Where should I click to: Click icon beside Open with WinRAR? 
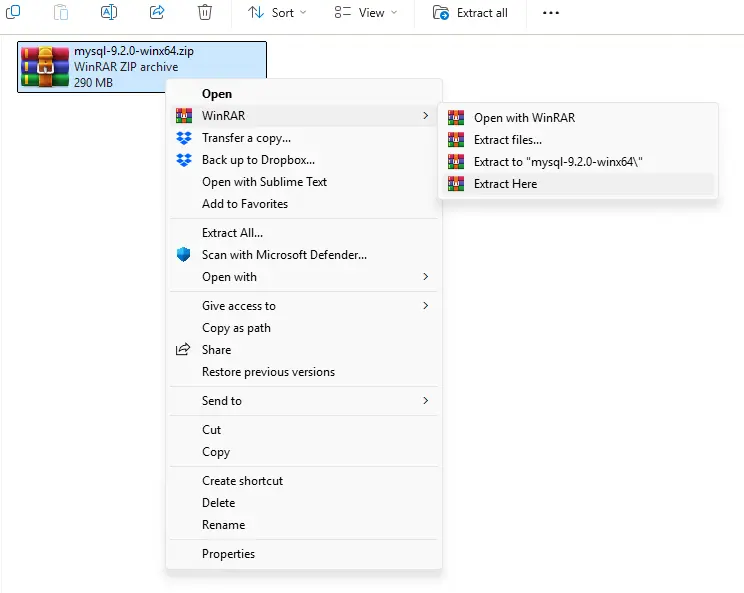456,118
